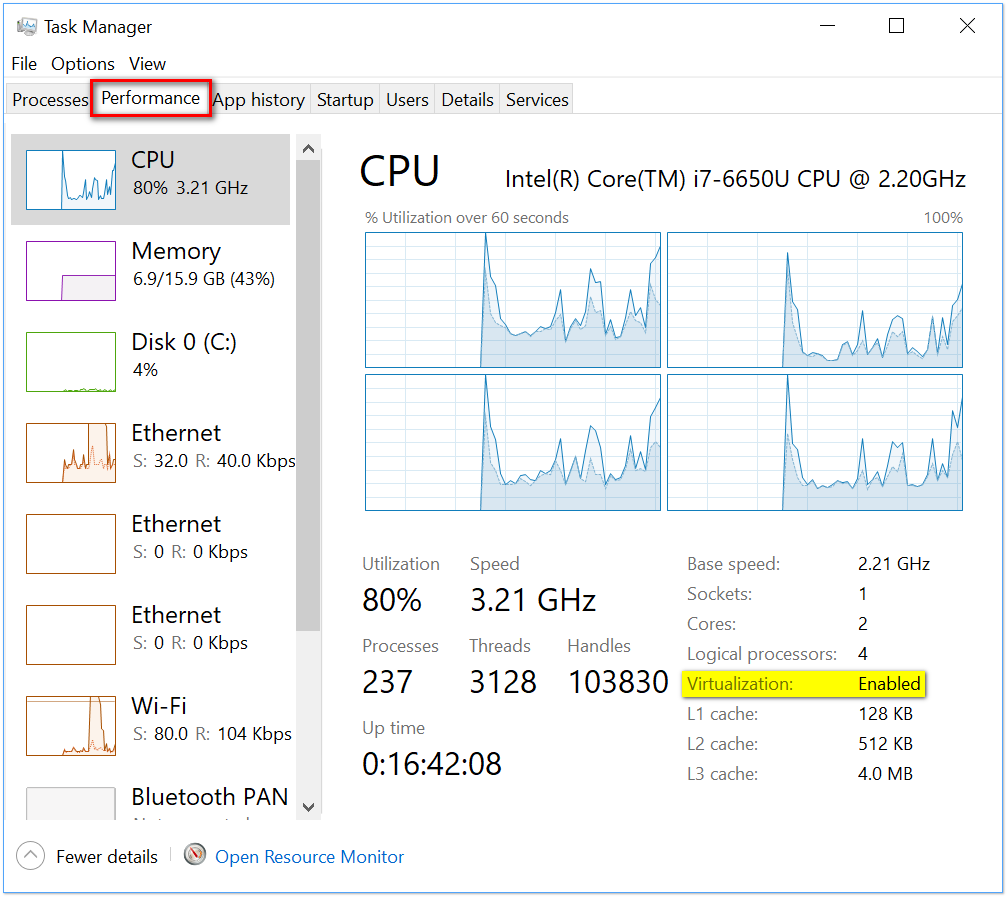
Task: Click the Virtualization: Enabled row
Action: pyautogui.click(x=803, y=684)
